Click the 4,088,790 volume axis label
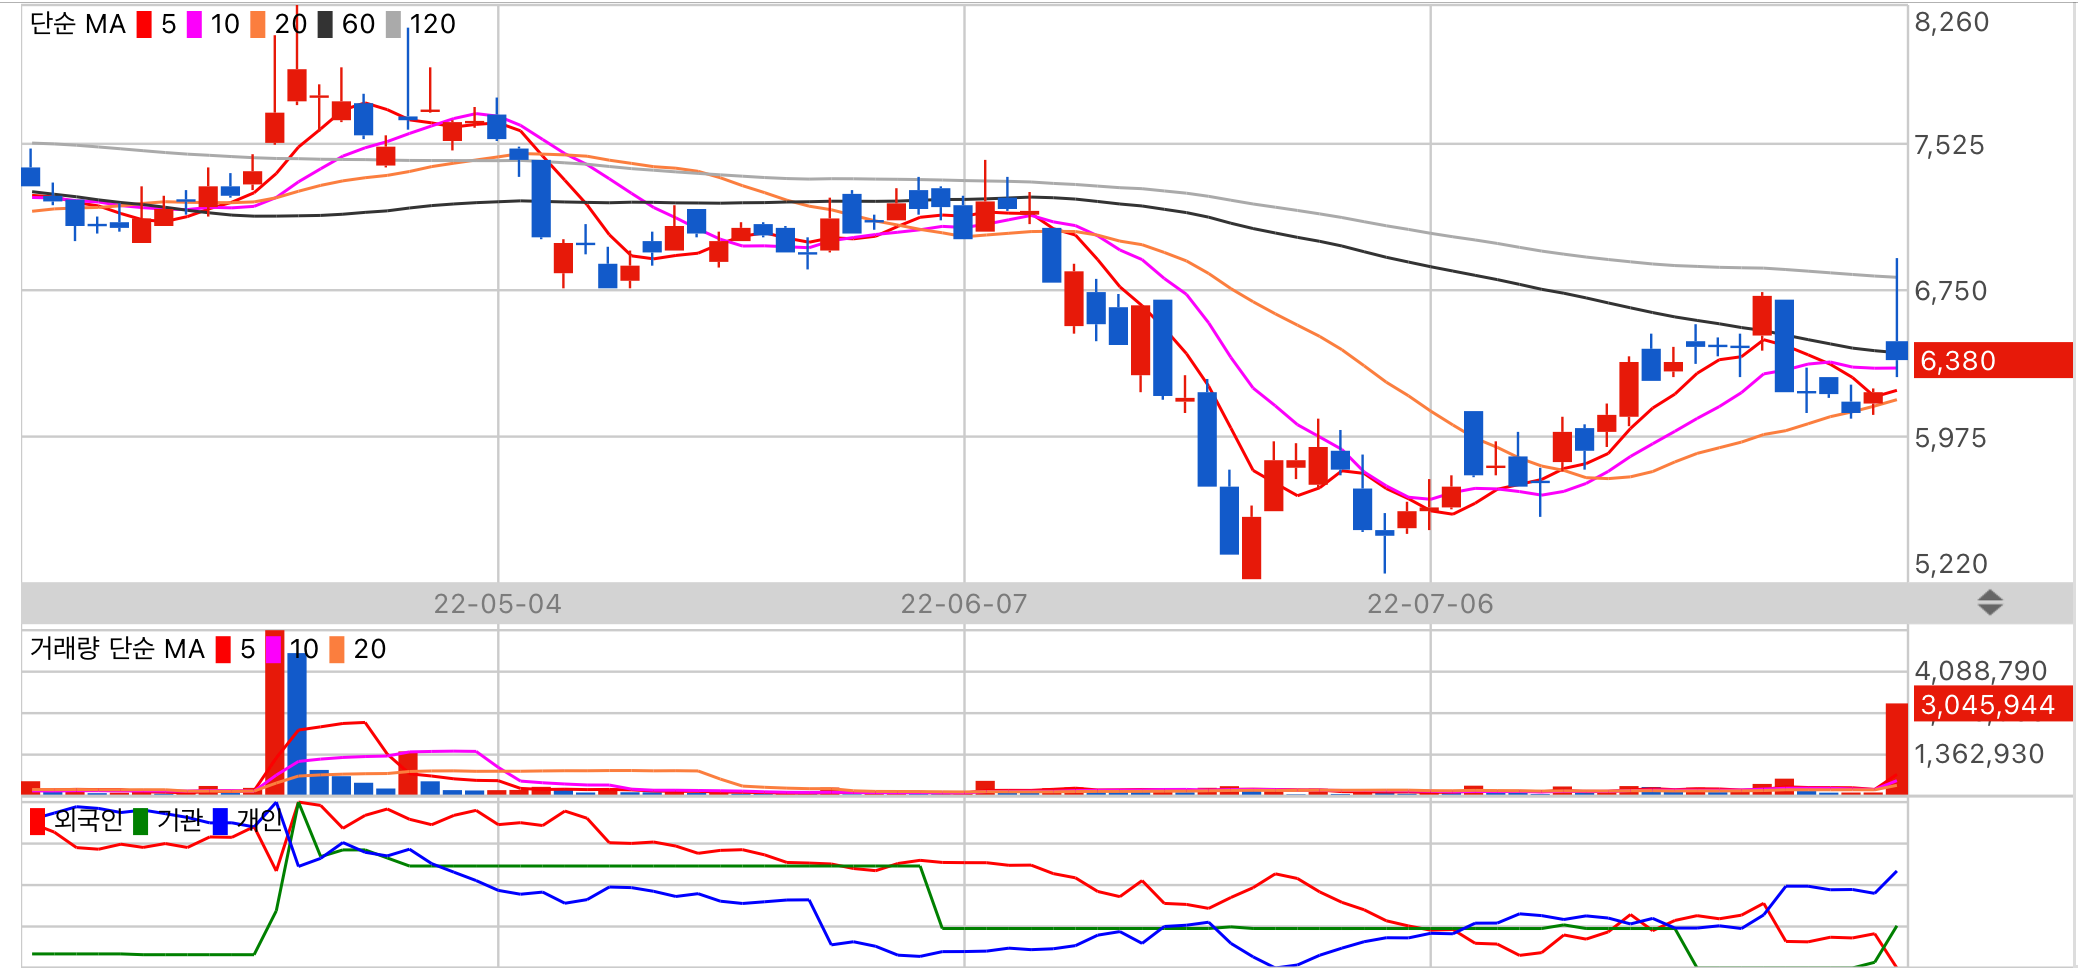The width and height of the screenshot is (2078, 979). pyautogui.click(x=1981, y=670)
